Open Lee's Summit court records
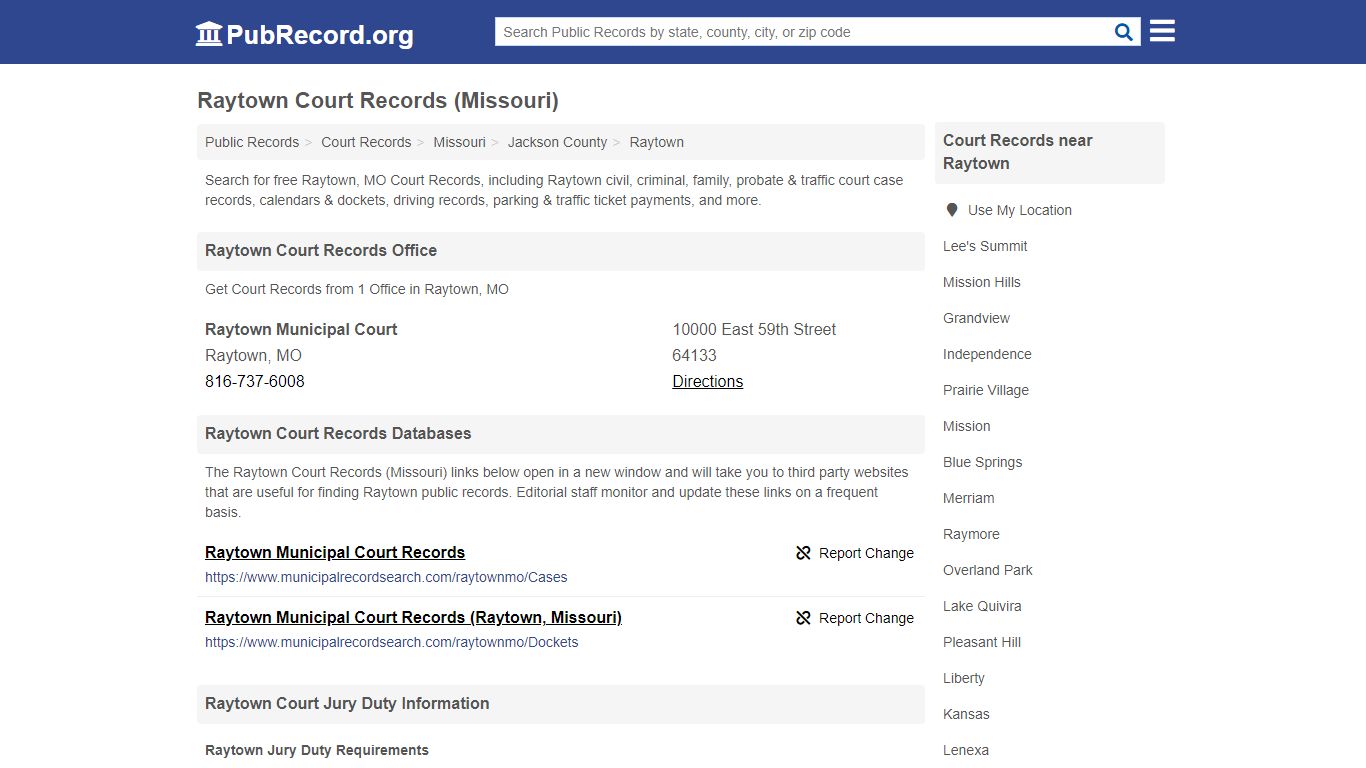Screen dimensions: 1366x768 pos(985,246)
